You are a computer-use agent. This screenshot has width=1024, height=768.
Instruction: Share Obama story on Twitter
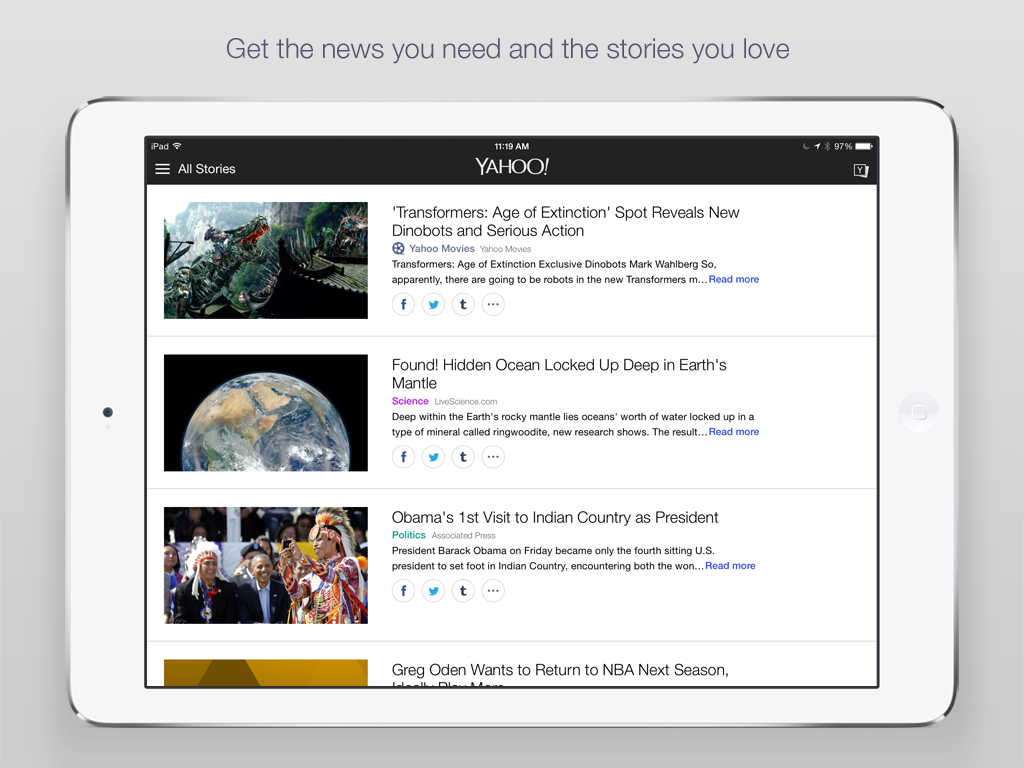(x=433, y=591)
